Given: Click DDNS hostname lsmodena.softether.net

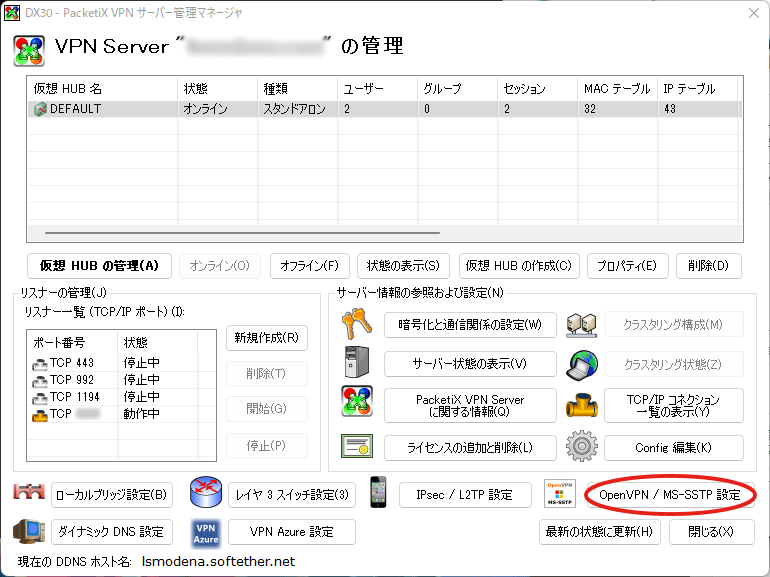Looking at the screenshot, I should [x=219, y=562].
